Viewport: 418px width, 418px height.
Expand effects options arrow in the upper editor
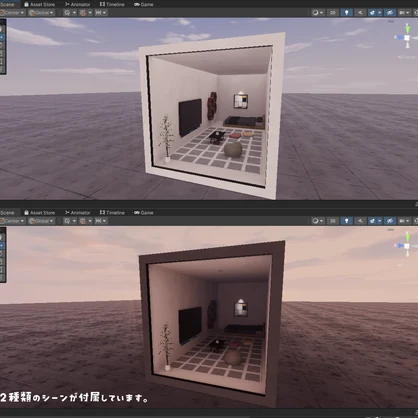pos(379,13)
